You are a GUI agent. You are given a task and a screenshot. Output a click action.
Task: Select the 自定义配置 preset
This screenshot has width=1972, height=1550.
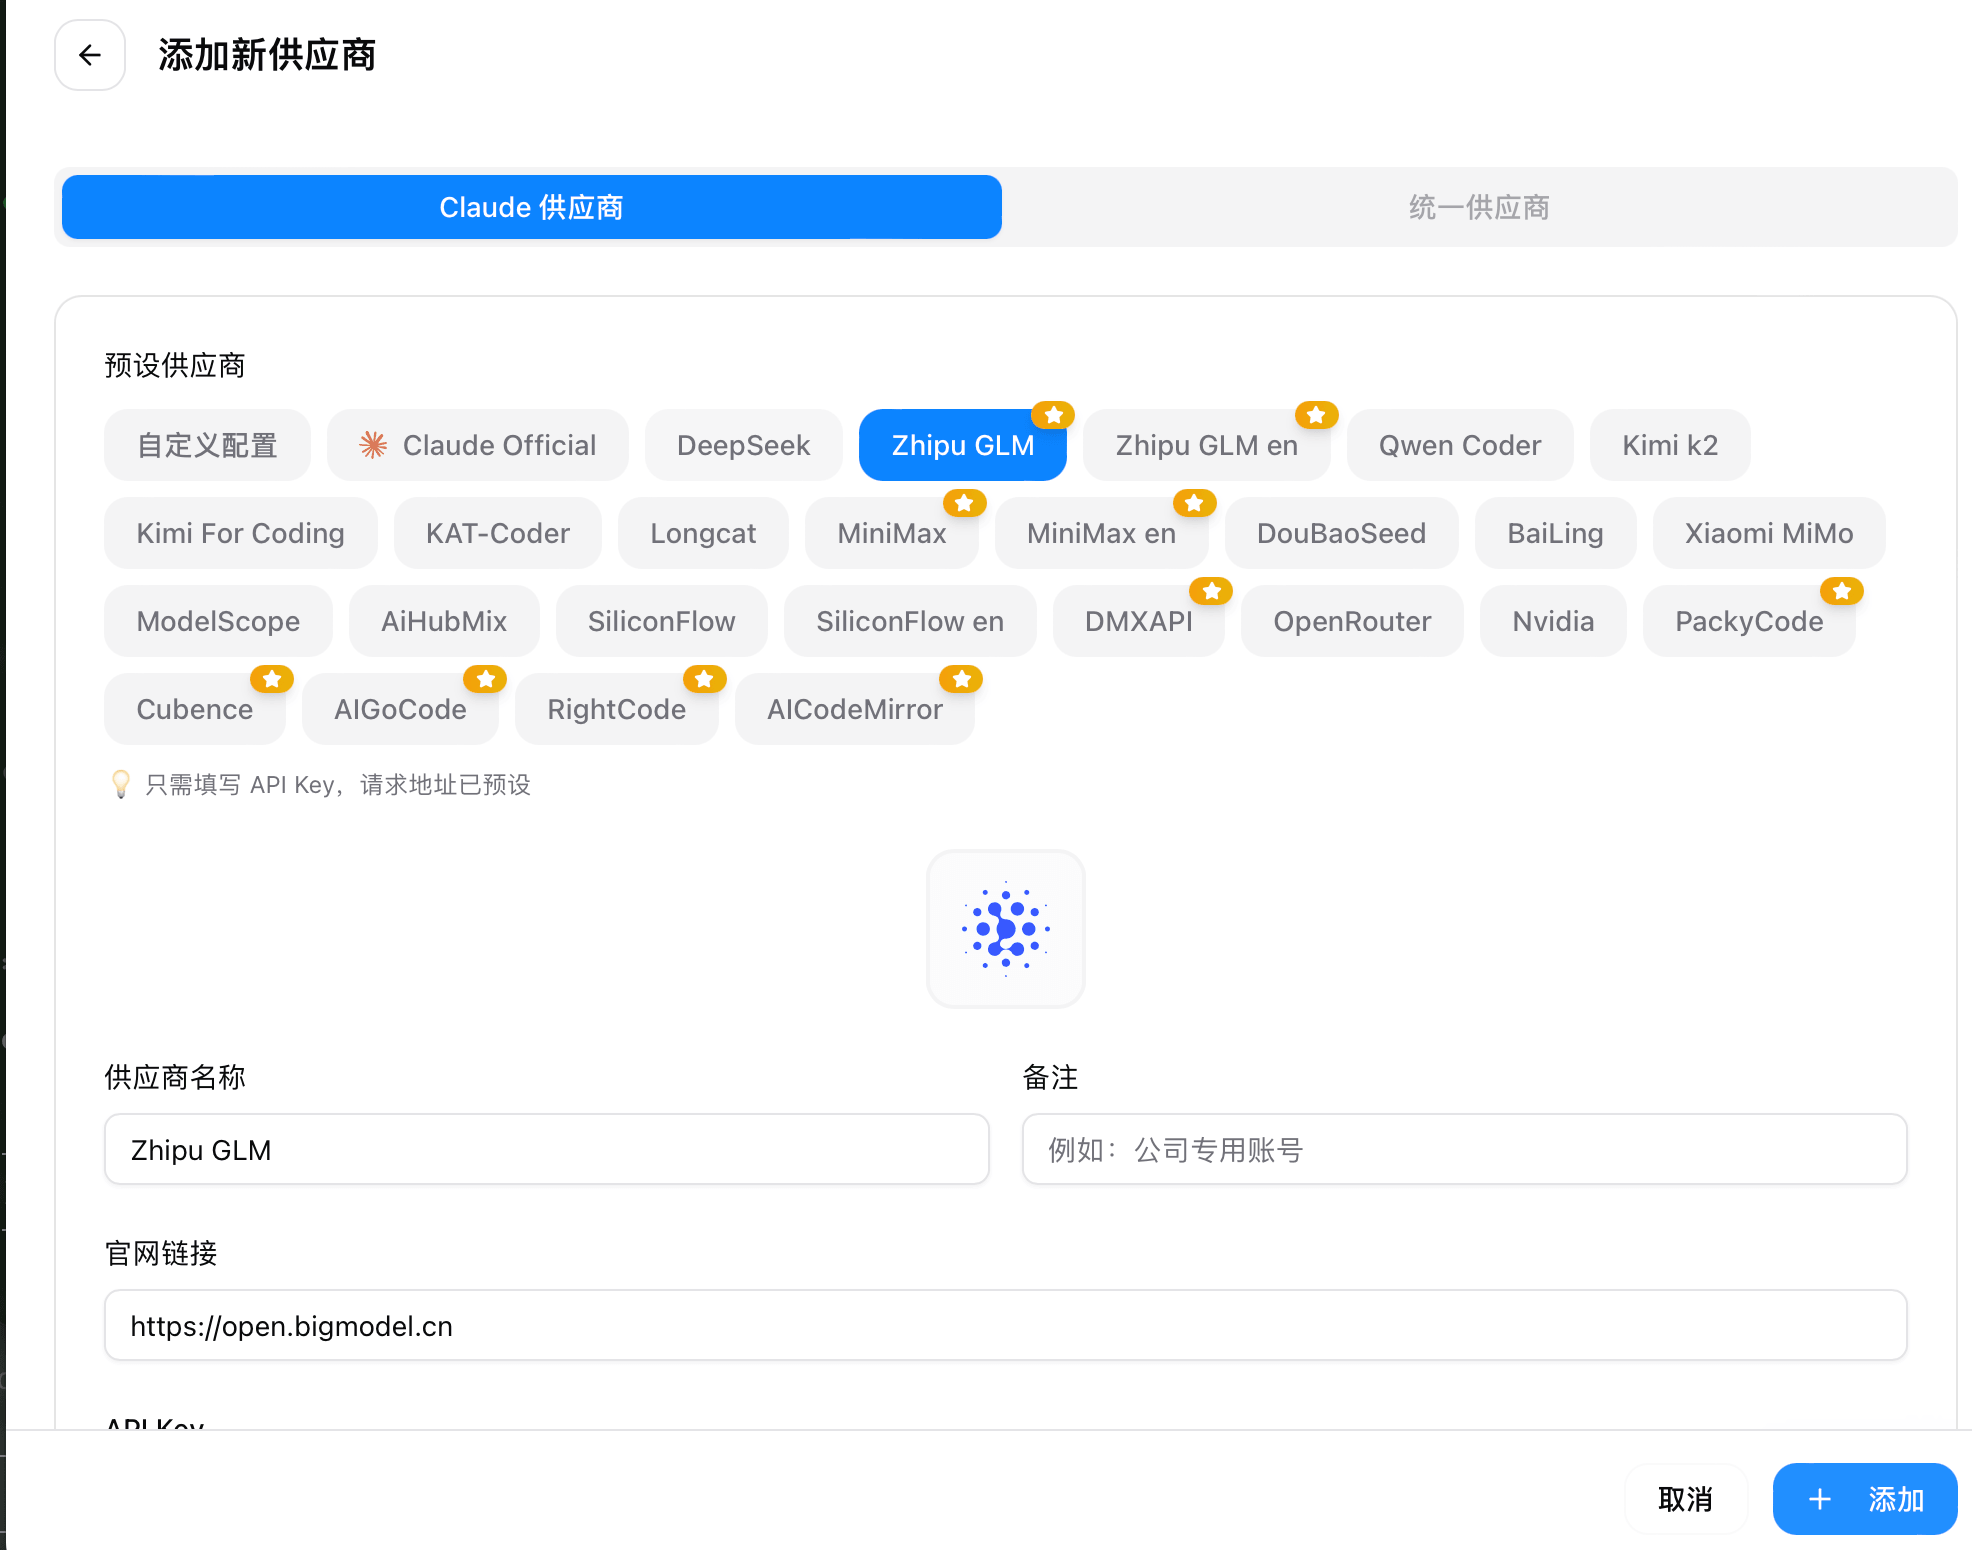coord(207,445)
